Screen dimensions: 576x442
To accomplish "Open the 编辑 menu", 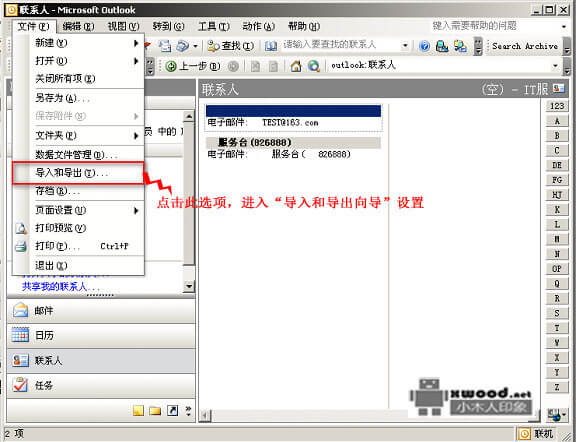I will [78, 26].
